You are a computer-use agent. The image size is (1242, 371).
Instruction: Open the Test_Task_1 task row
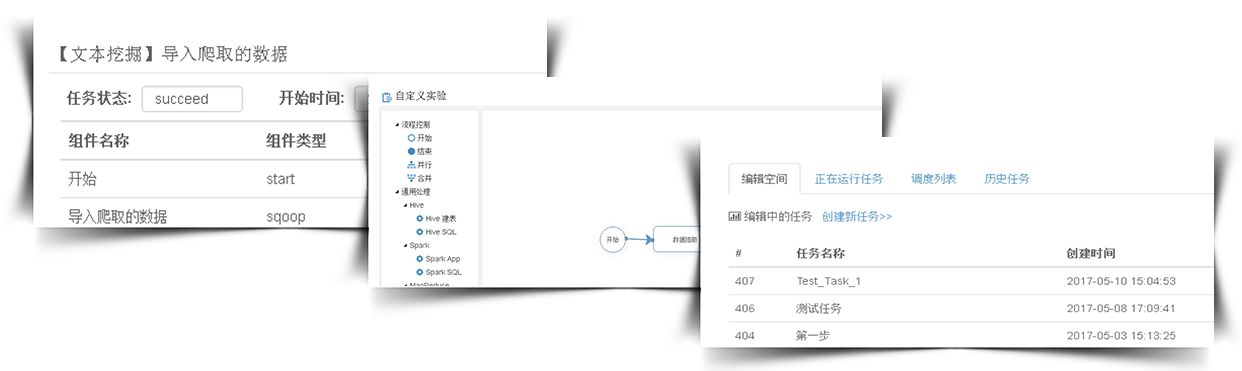[971, 281]
